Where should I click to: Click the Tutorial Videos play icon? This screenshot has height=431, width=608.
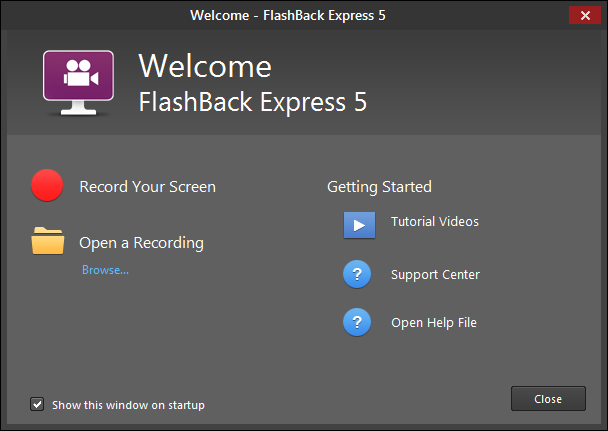pos(358,223)
